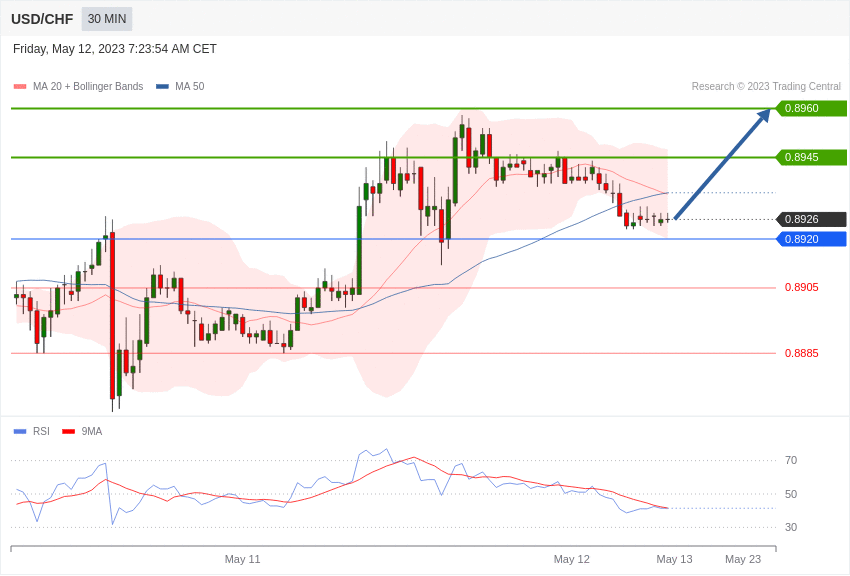Click the May 11 date axis label
850x576 pixels.
242,559
